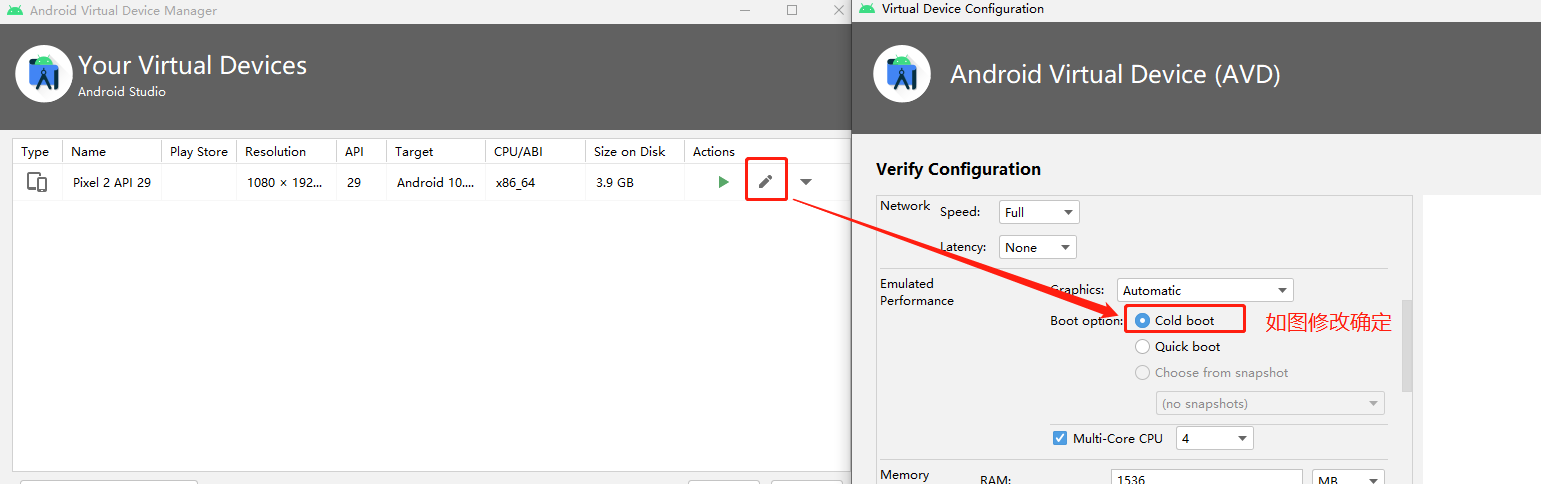Click the Android 10... target cell
The height and width of the screenshot is (484, 1541).
[x=435, y=183]
